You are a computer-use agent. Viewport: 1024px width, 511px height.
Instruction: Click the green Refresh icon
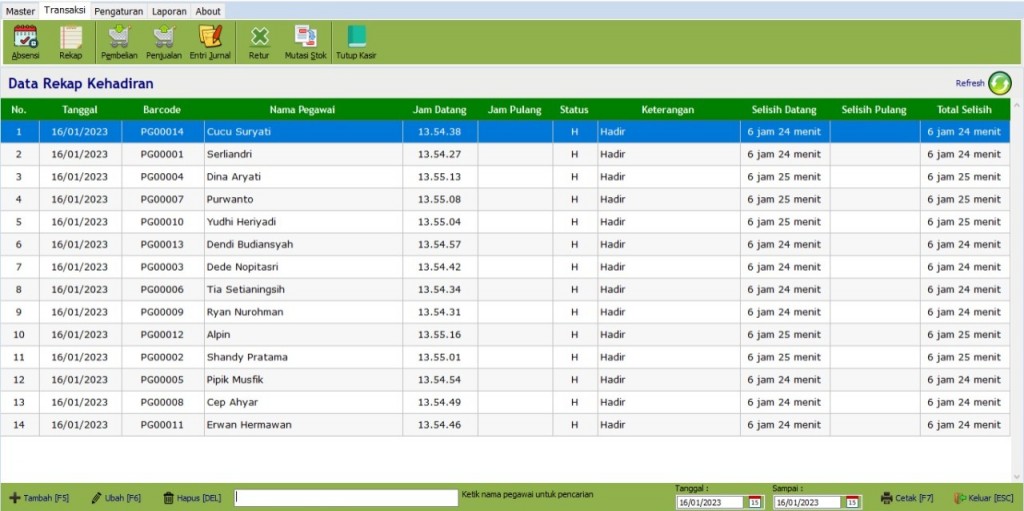999,83
